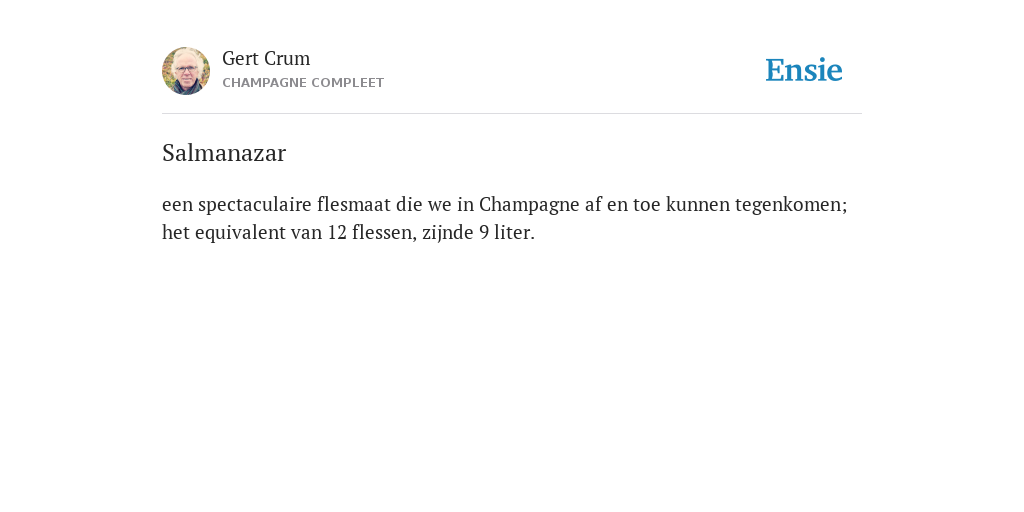Click the Salmanazar heading
This screenshot has height=512, width=1024.
coord(224,153)
